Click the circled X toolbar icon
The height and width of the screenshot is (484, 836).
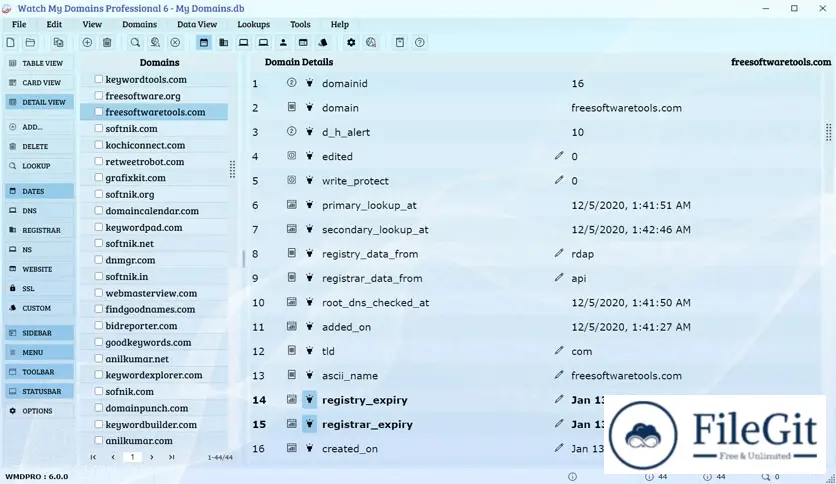(175, 43)
